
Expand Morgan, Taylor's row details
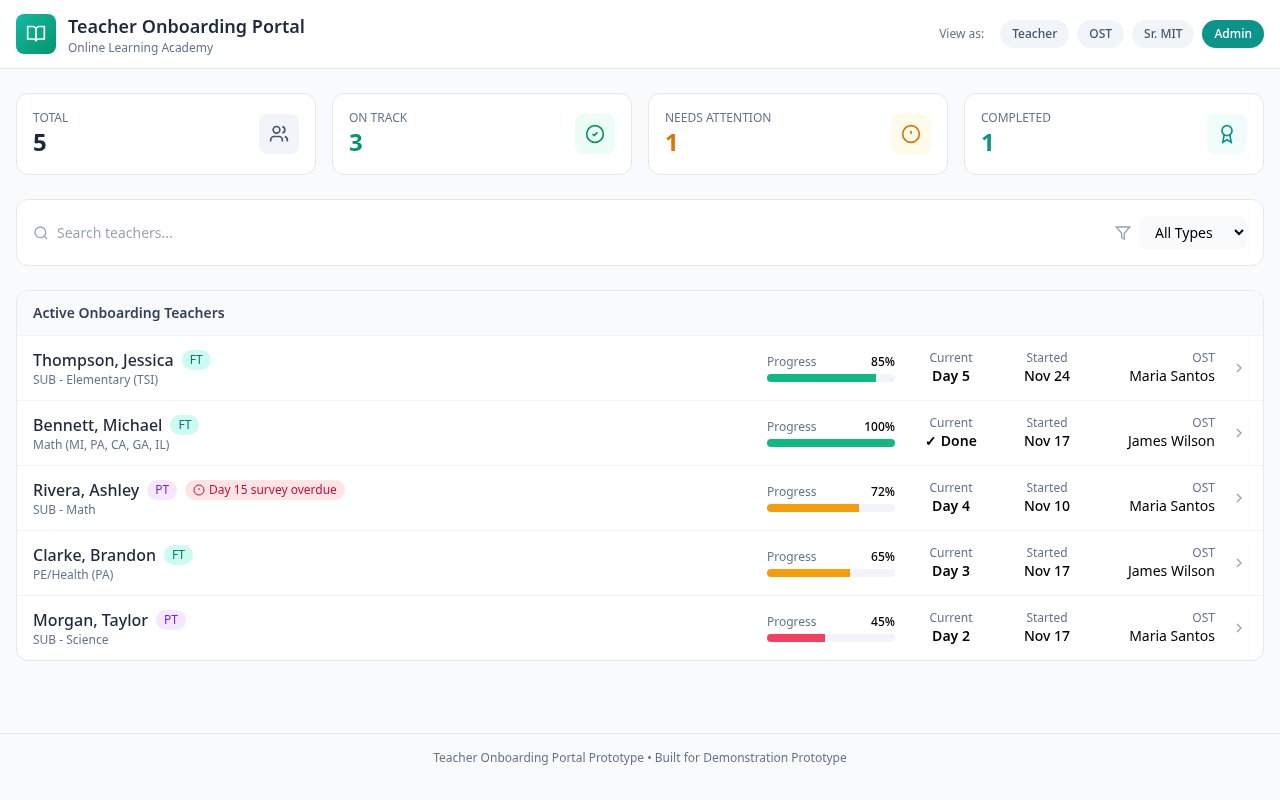point(1239,628)
